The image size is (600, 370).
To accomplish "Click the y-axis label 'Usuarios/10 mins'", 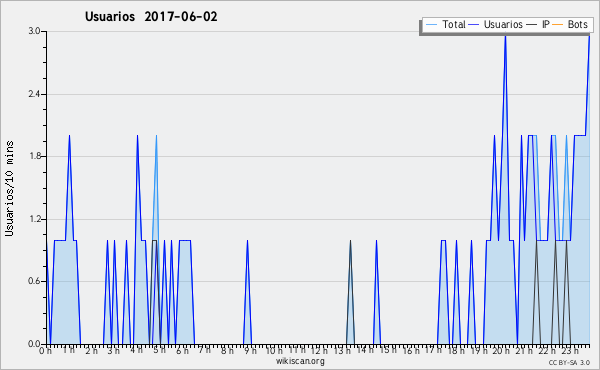I will click(x=9, y=189).
